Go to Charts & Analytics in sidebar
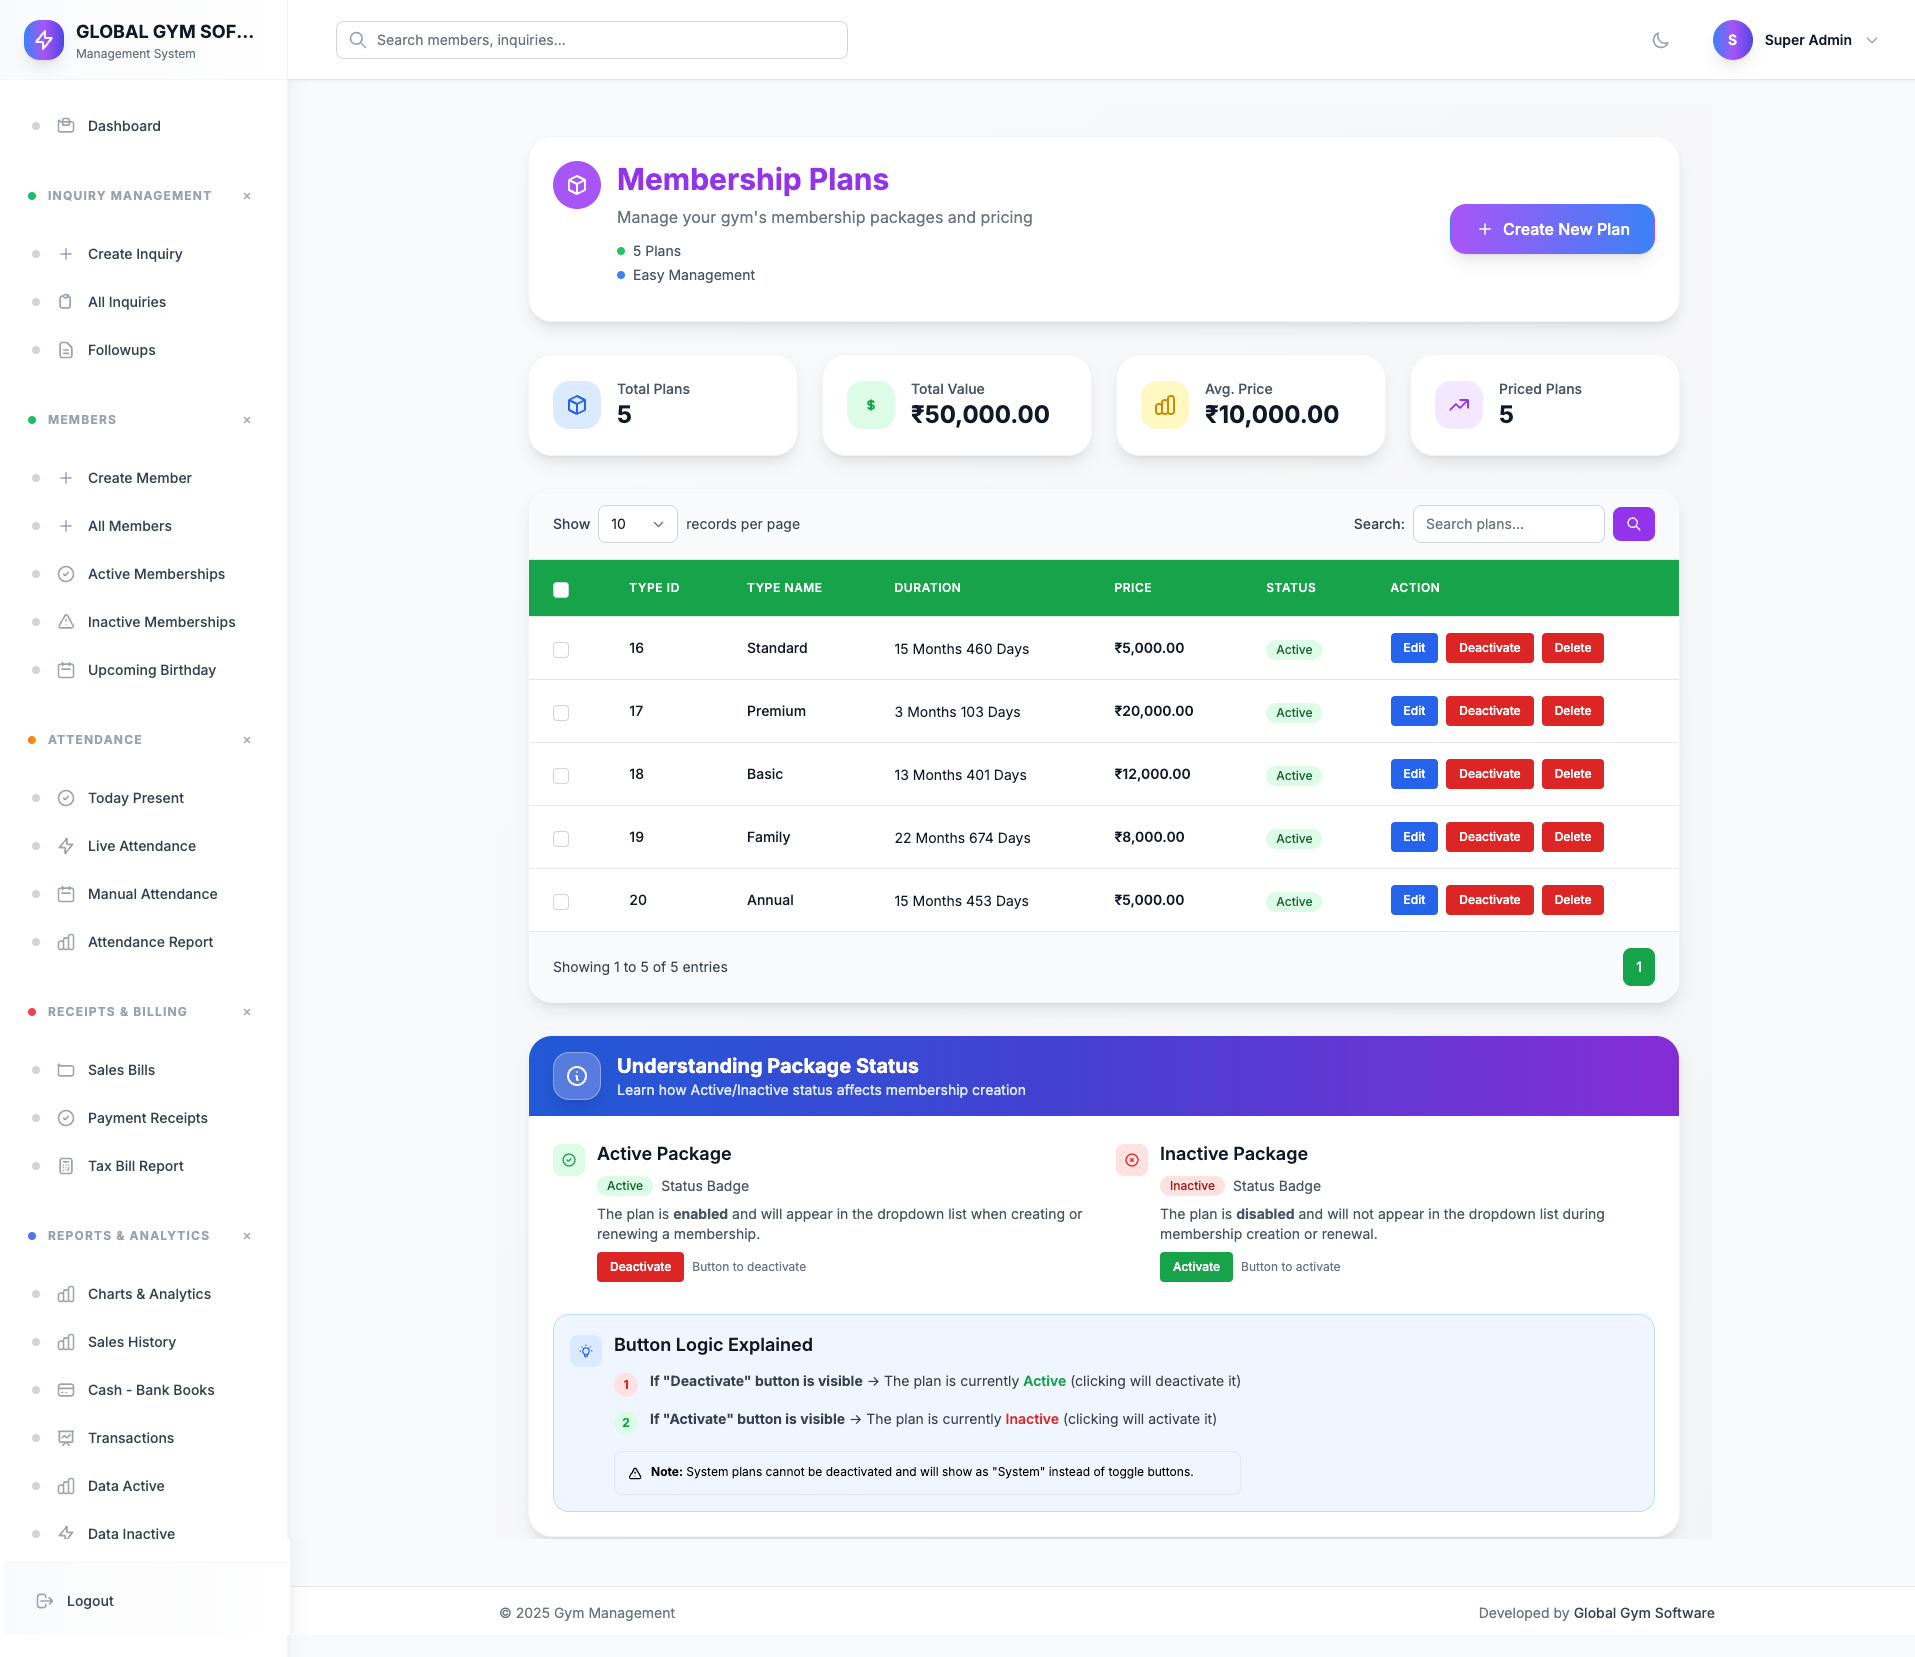Screen dimensions: 1915x1657 pos(149,1294)
